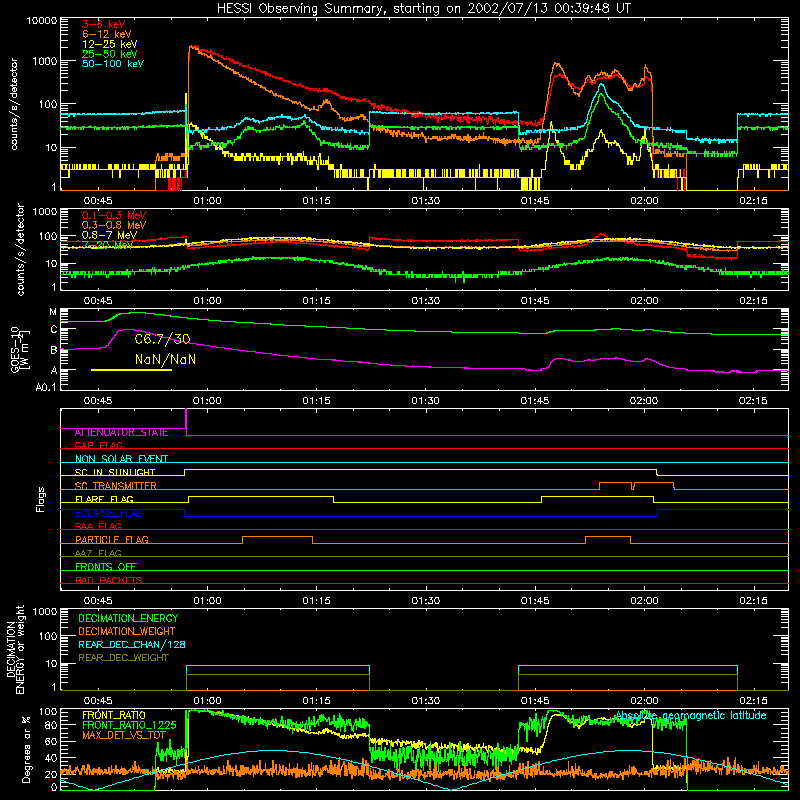Select the green 7-20 MeV legend label
The width and height of the screenshot is (800, 800).
tap(108, 245)
